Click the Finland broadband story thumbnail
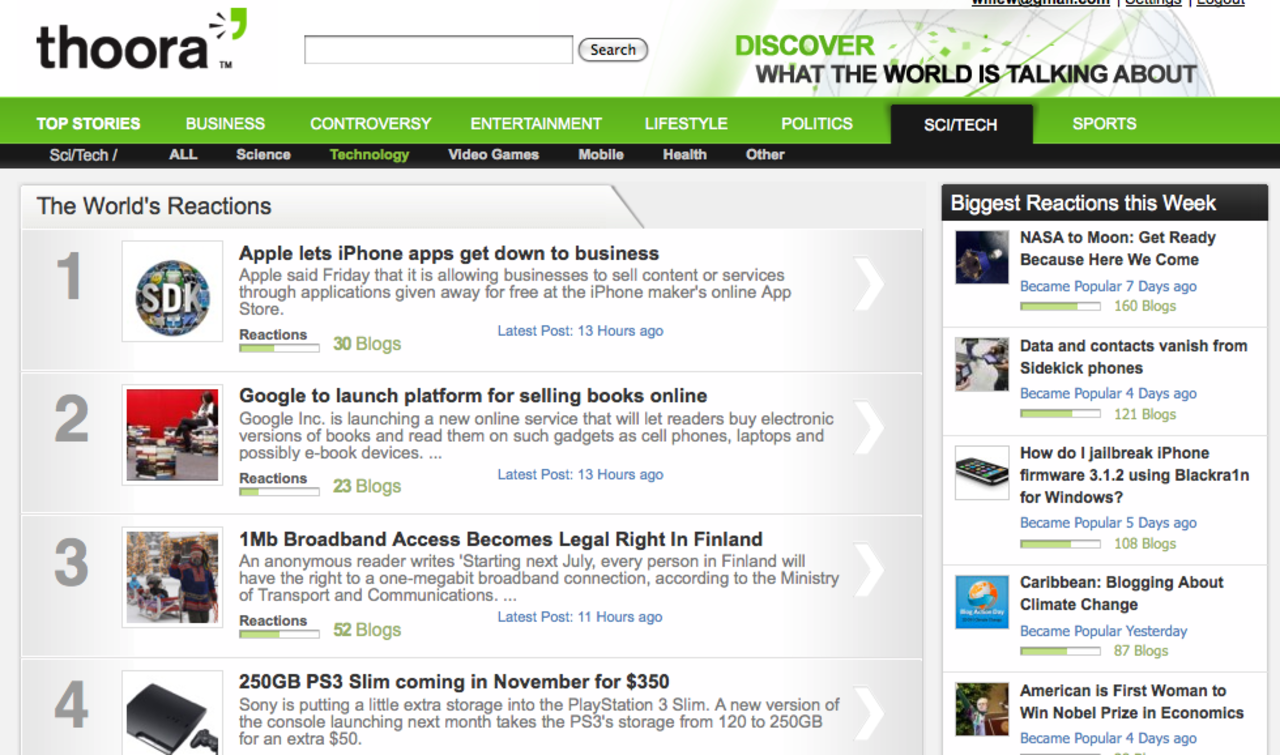The width and height of the screenshot is (1280, 755). (x=172, y=578)
